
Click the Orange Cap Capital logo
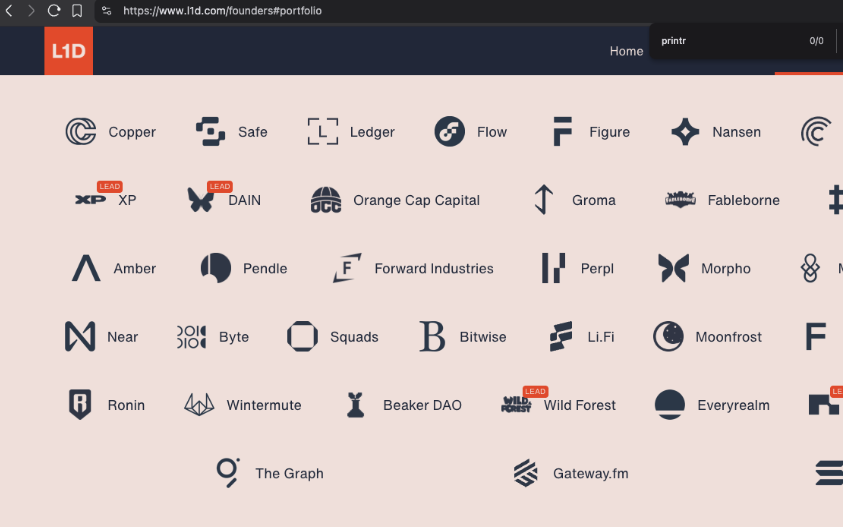coord(326,200)
